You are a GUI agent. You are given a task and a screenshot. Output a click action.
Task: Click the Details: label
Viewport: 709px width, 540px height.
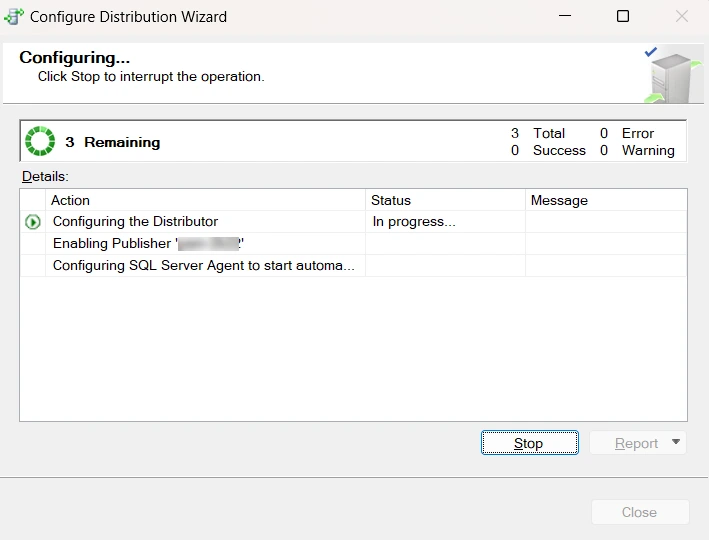(45, 176)
